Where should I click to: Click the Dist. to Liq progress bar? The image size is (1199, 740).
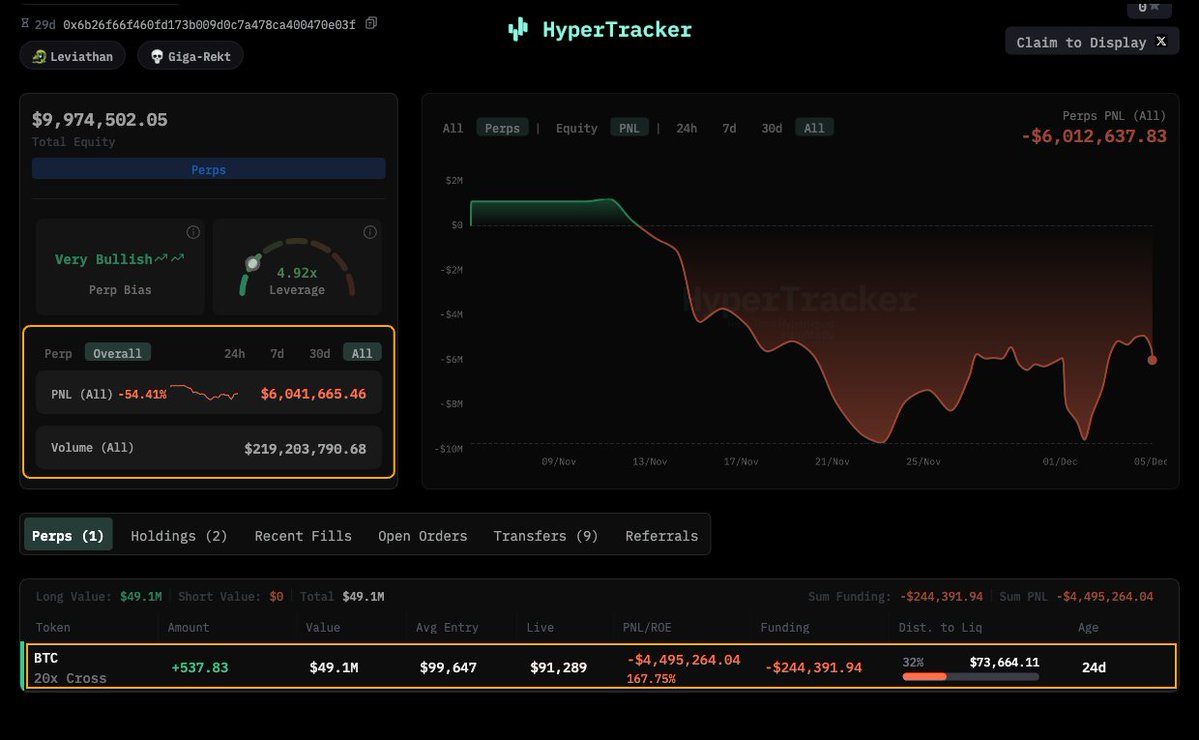tap(970, 677)
